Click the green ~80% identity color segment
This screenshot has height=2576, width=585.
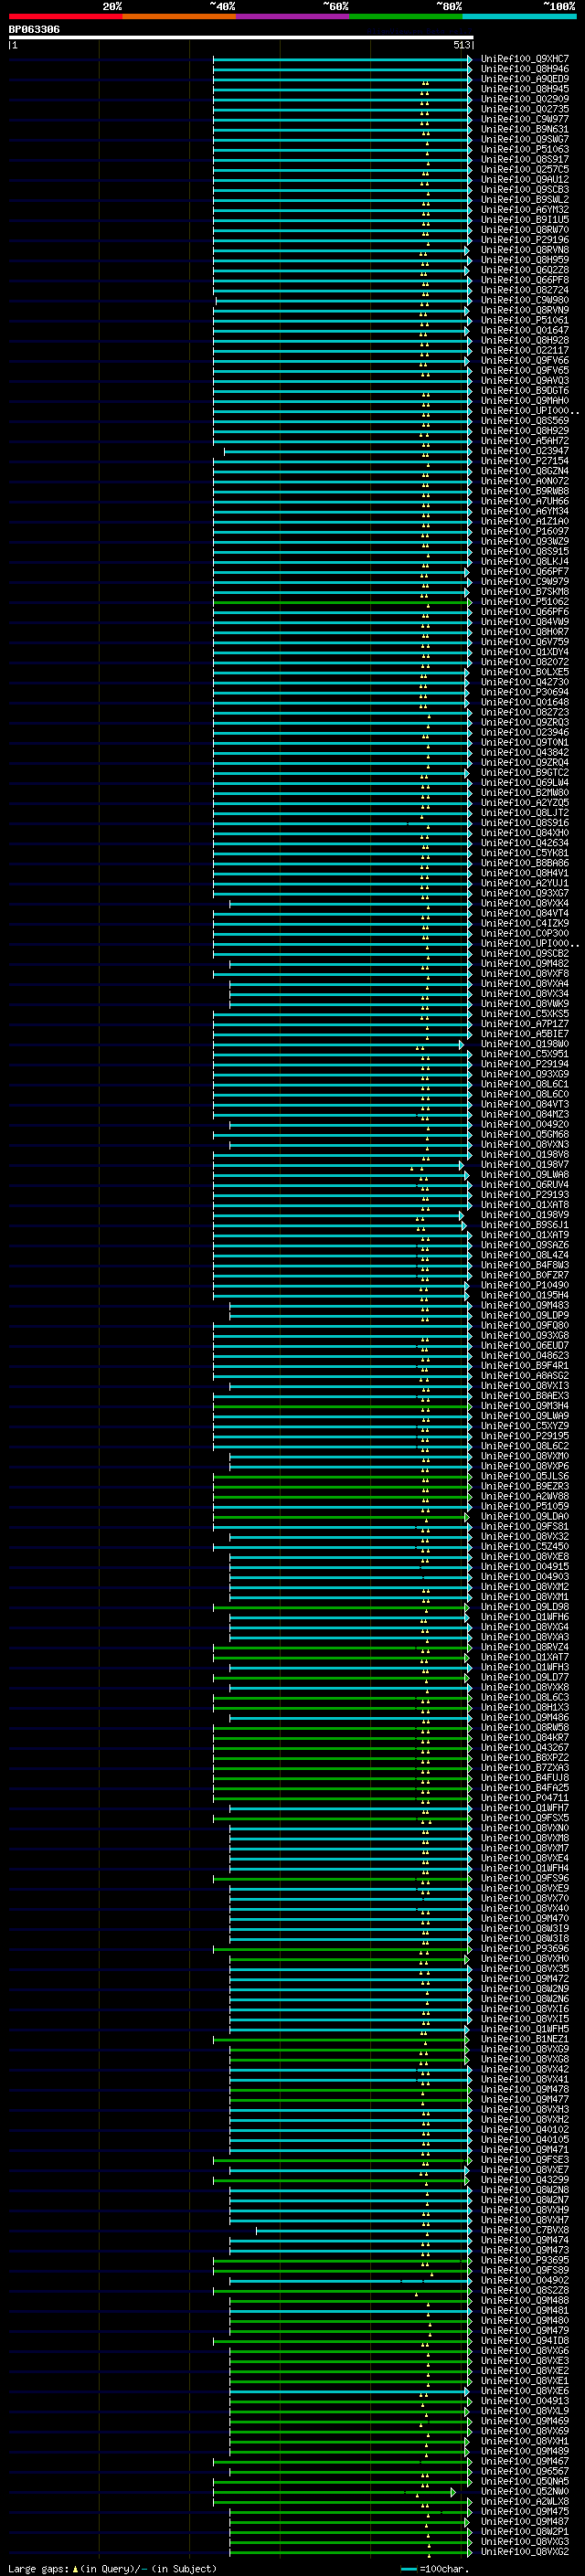[x=406, y=16]
